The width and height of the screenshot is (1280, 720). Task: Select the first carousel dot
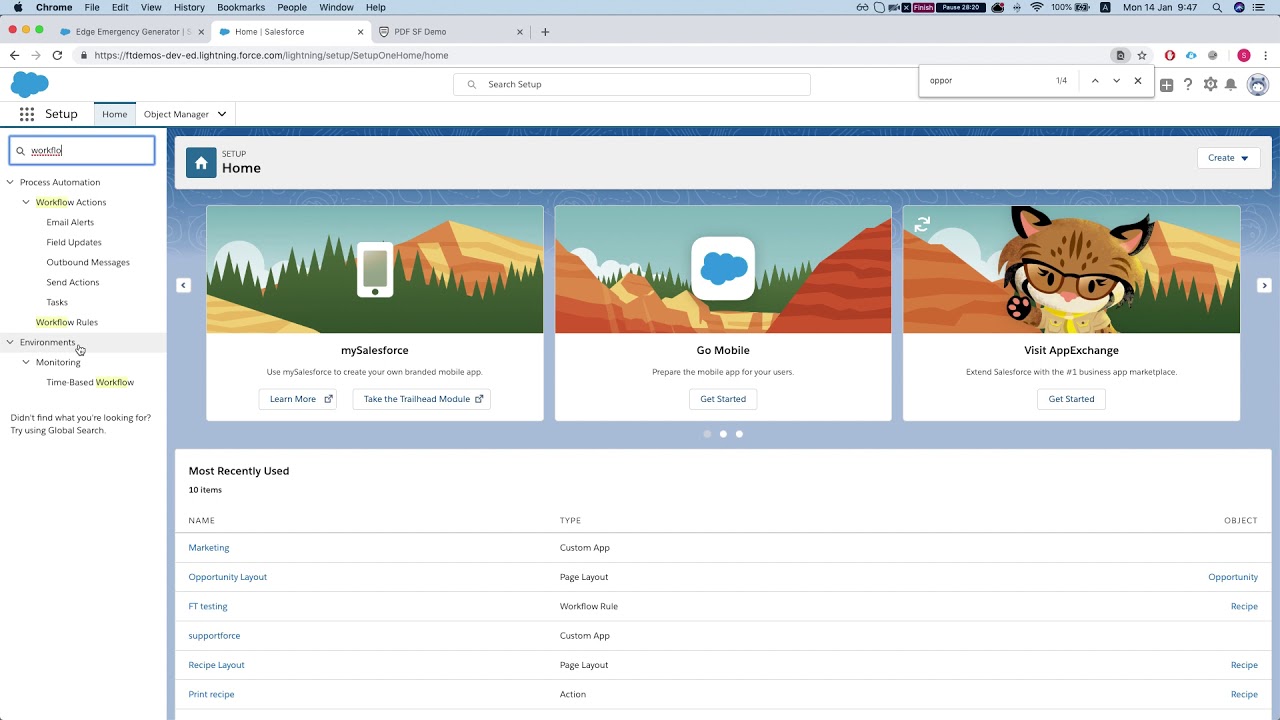point(707,434)
